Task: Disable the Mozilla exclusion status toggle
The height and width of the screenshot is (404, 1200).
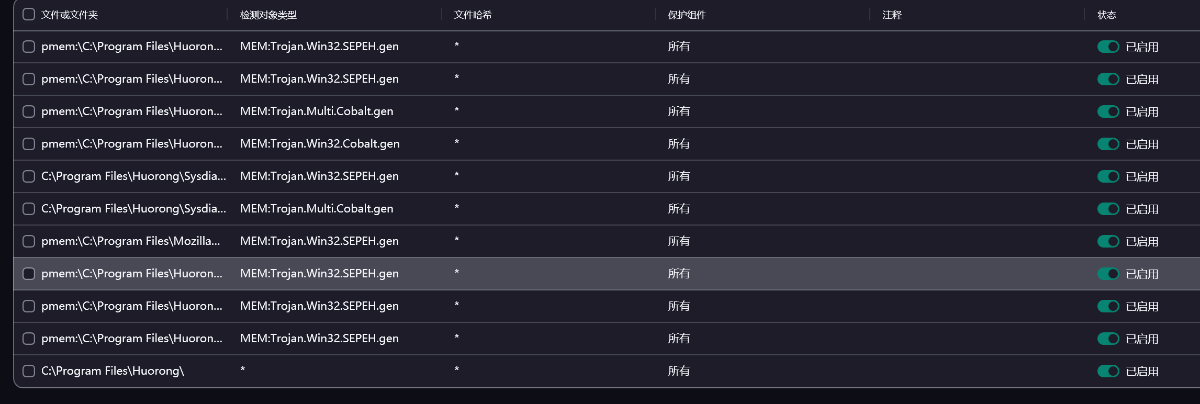Action: point(1107,241)
